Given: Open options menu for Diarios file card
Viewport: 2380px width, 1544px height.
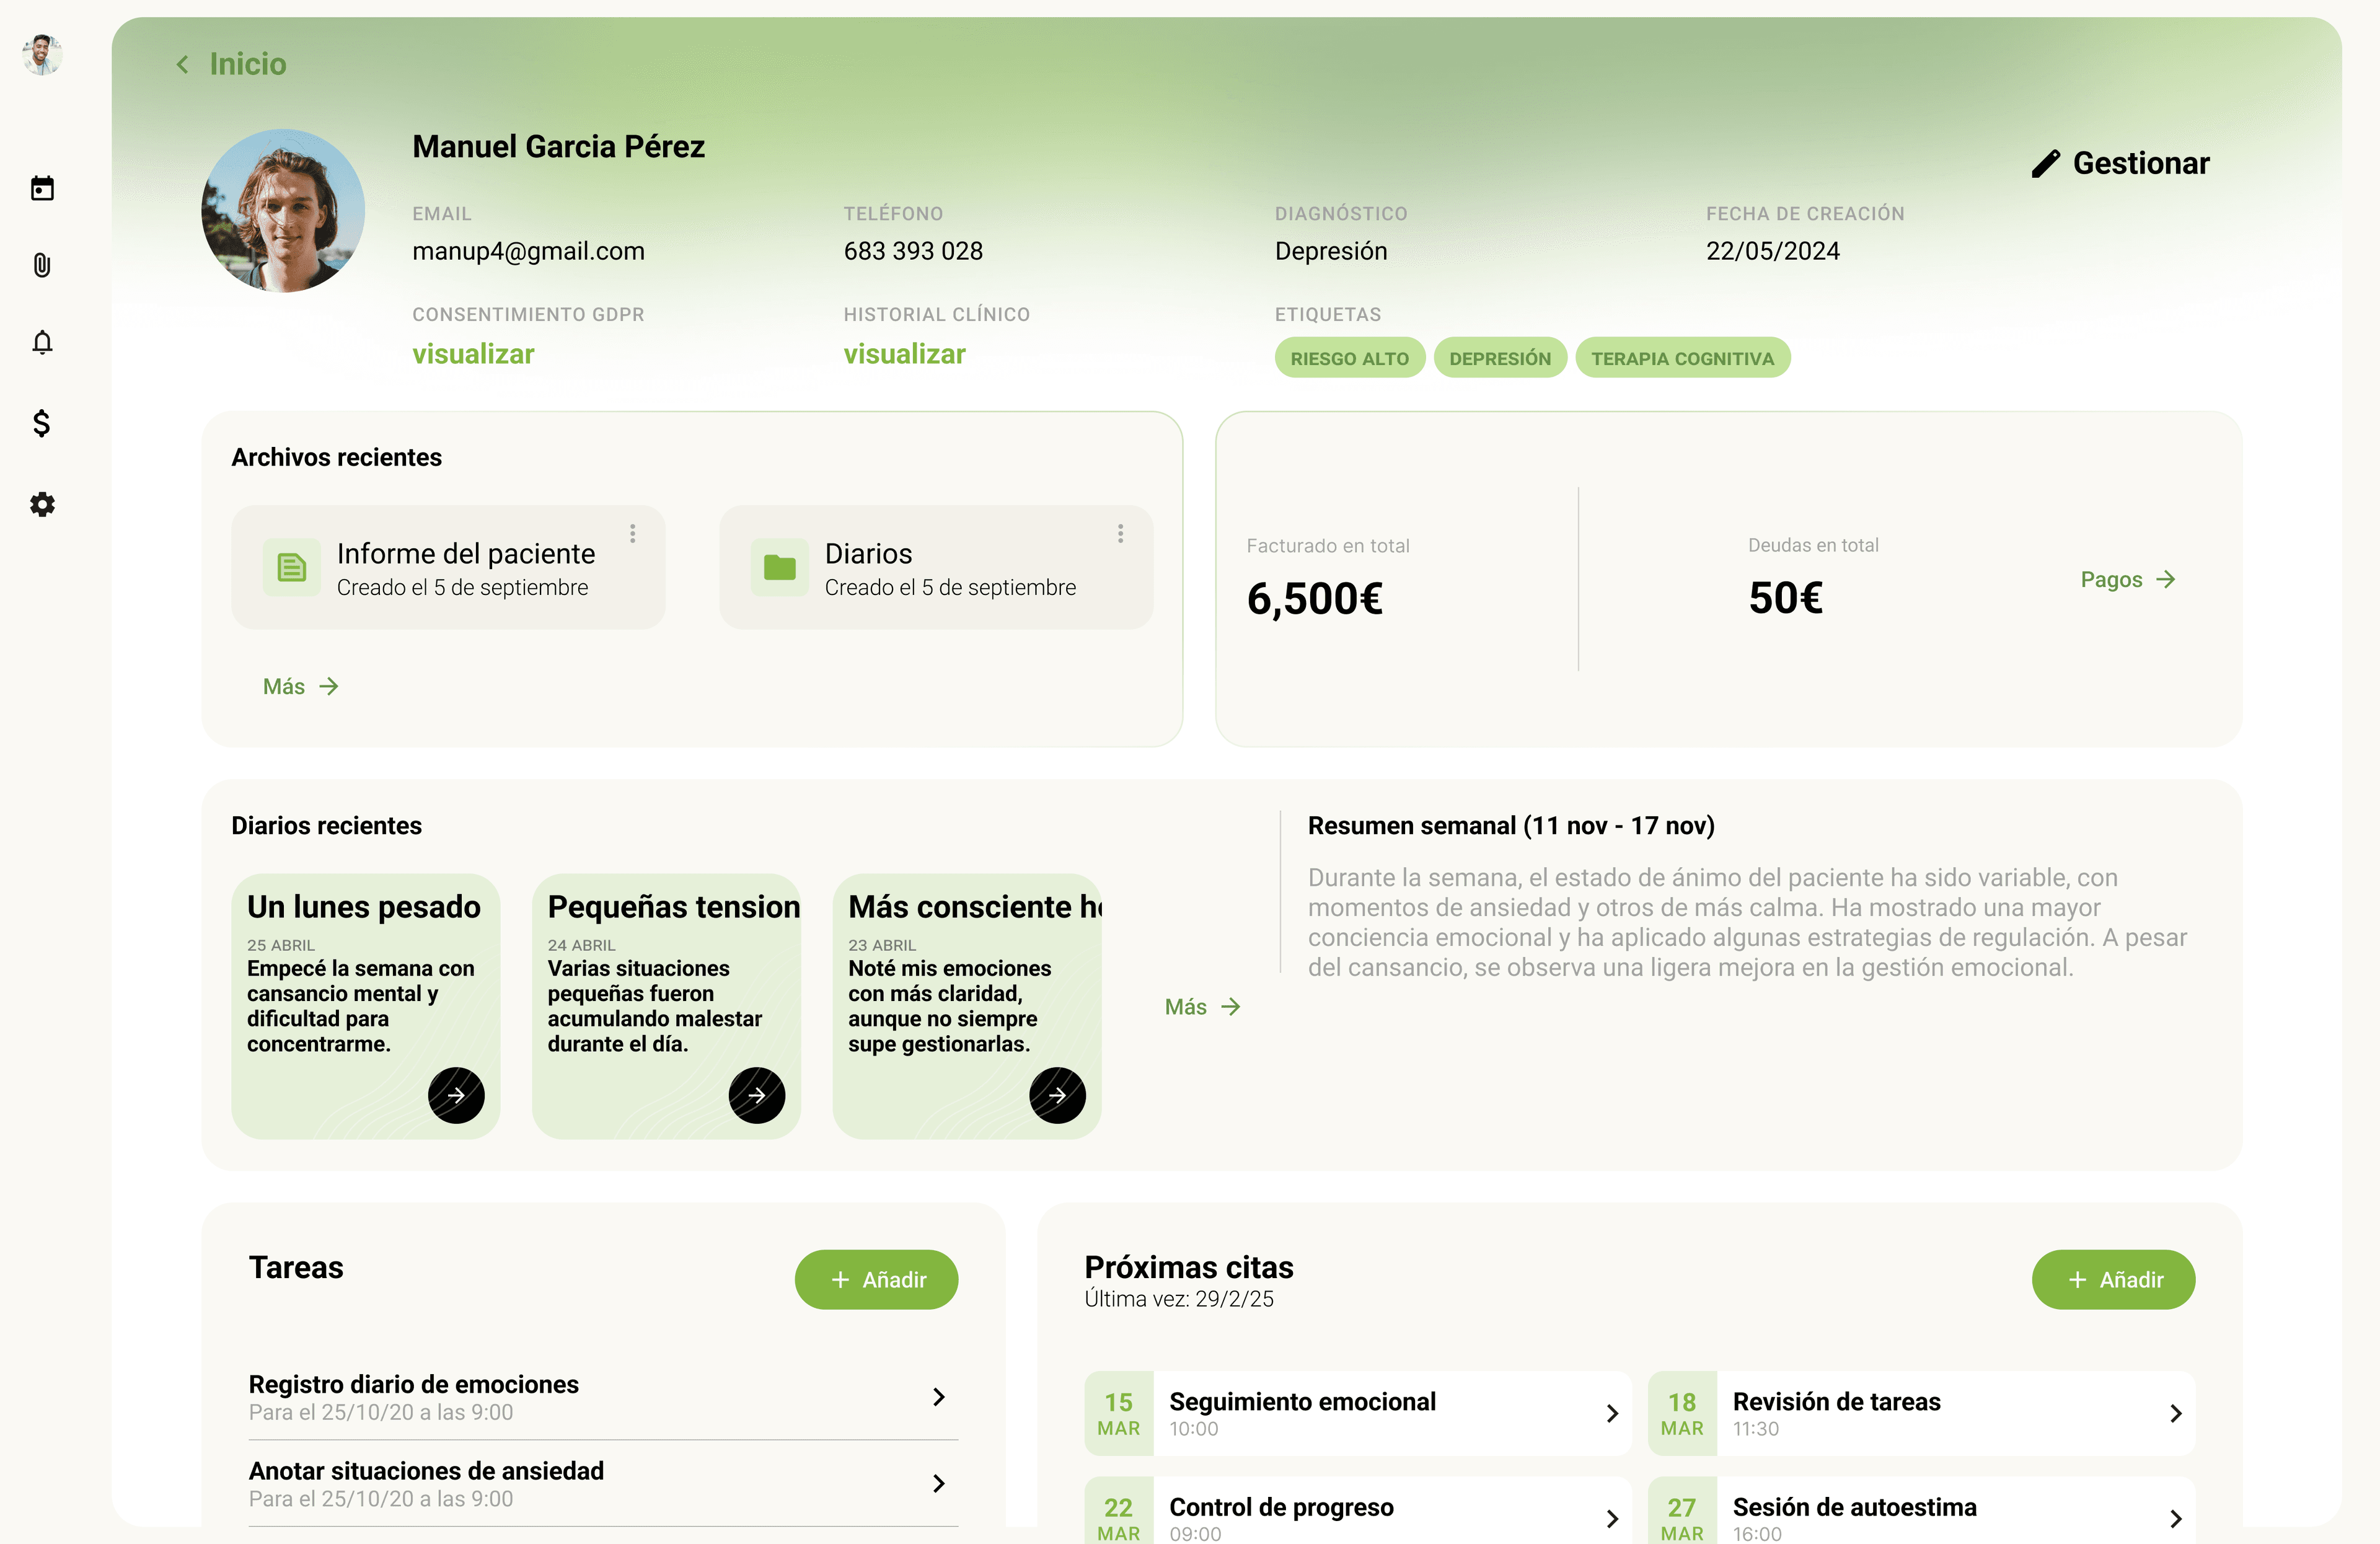Looking at the screenshot, I should [1121, 534].
